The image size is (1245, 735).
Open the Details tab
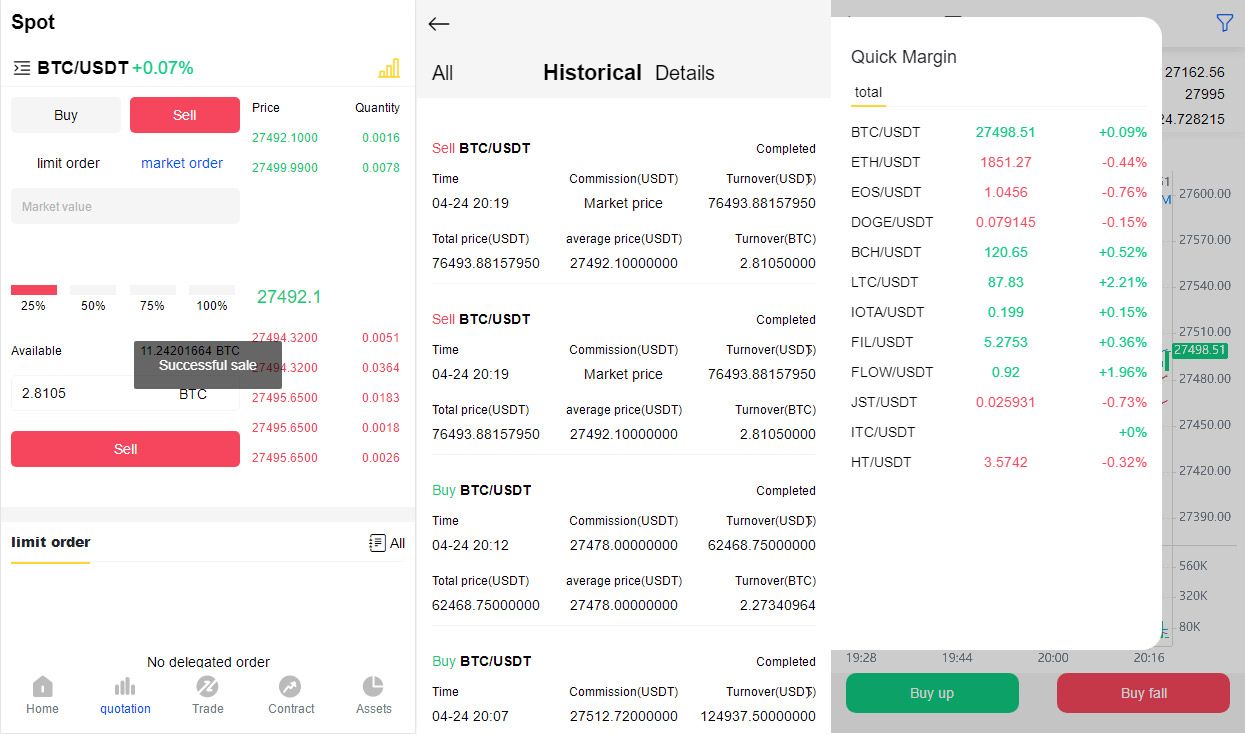click(x=685, y=73)
